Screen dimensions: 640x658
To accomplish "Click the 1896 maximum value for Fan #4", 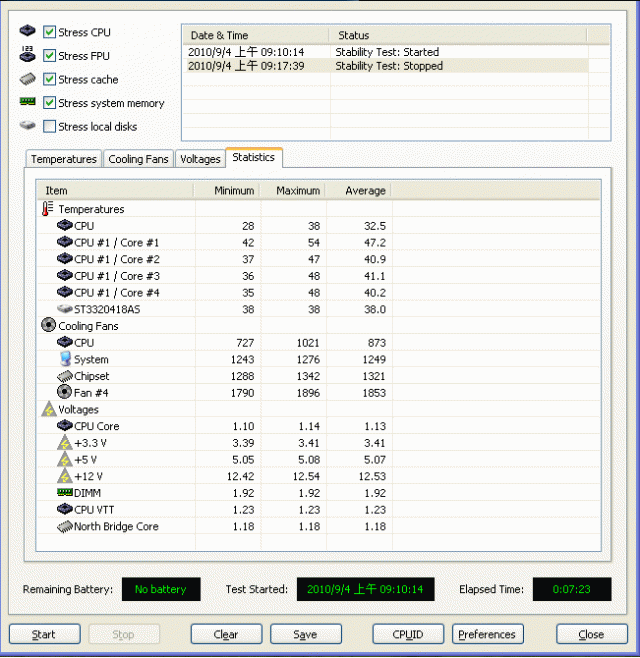I will point(308,393).
